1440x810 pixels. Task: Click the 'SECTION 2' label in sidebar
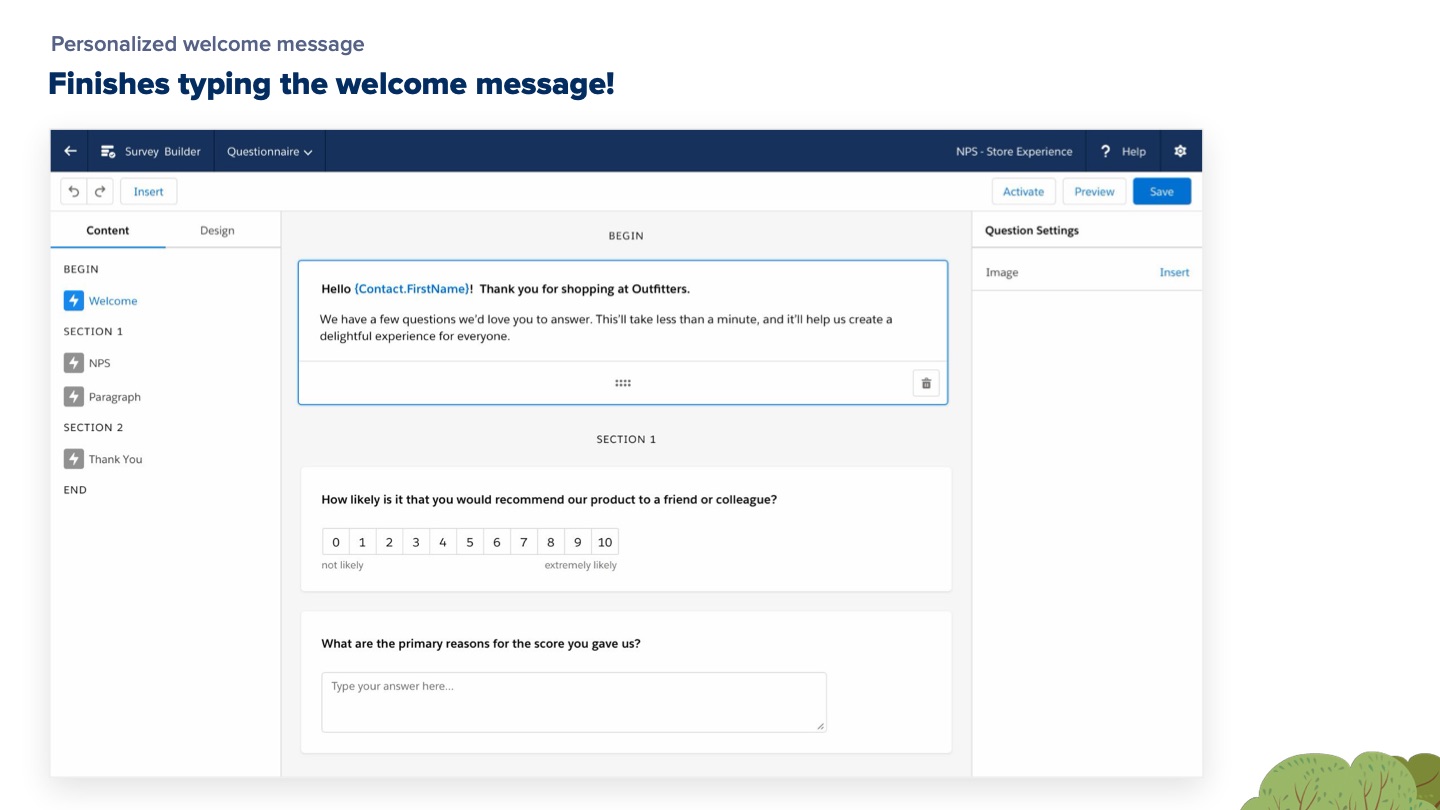(93, 427)
